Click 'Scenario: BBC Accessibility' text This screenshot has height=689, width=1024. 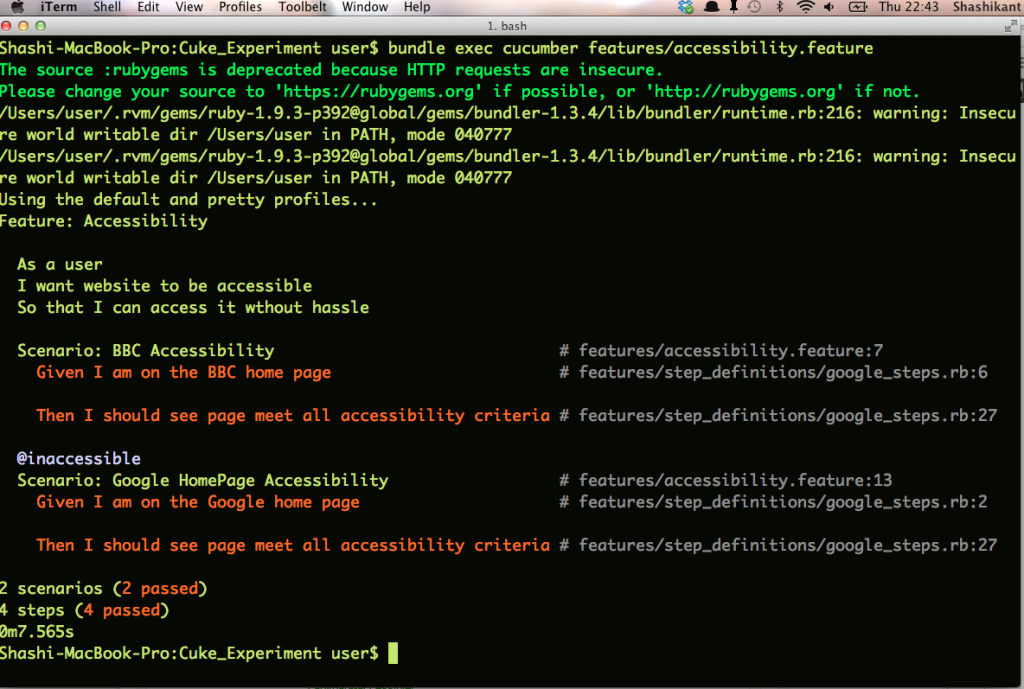146,351
